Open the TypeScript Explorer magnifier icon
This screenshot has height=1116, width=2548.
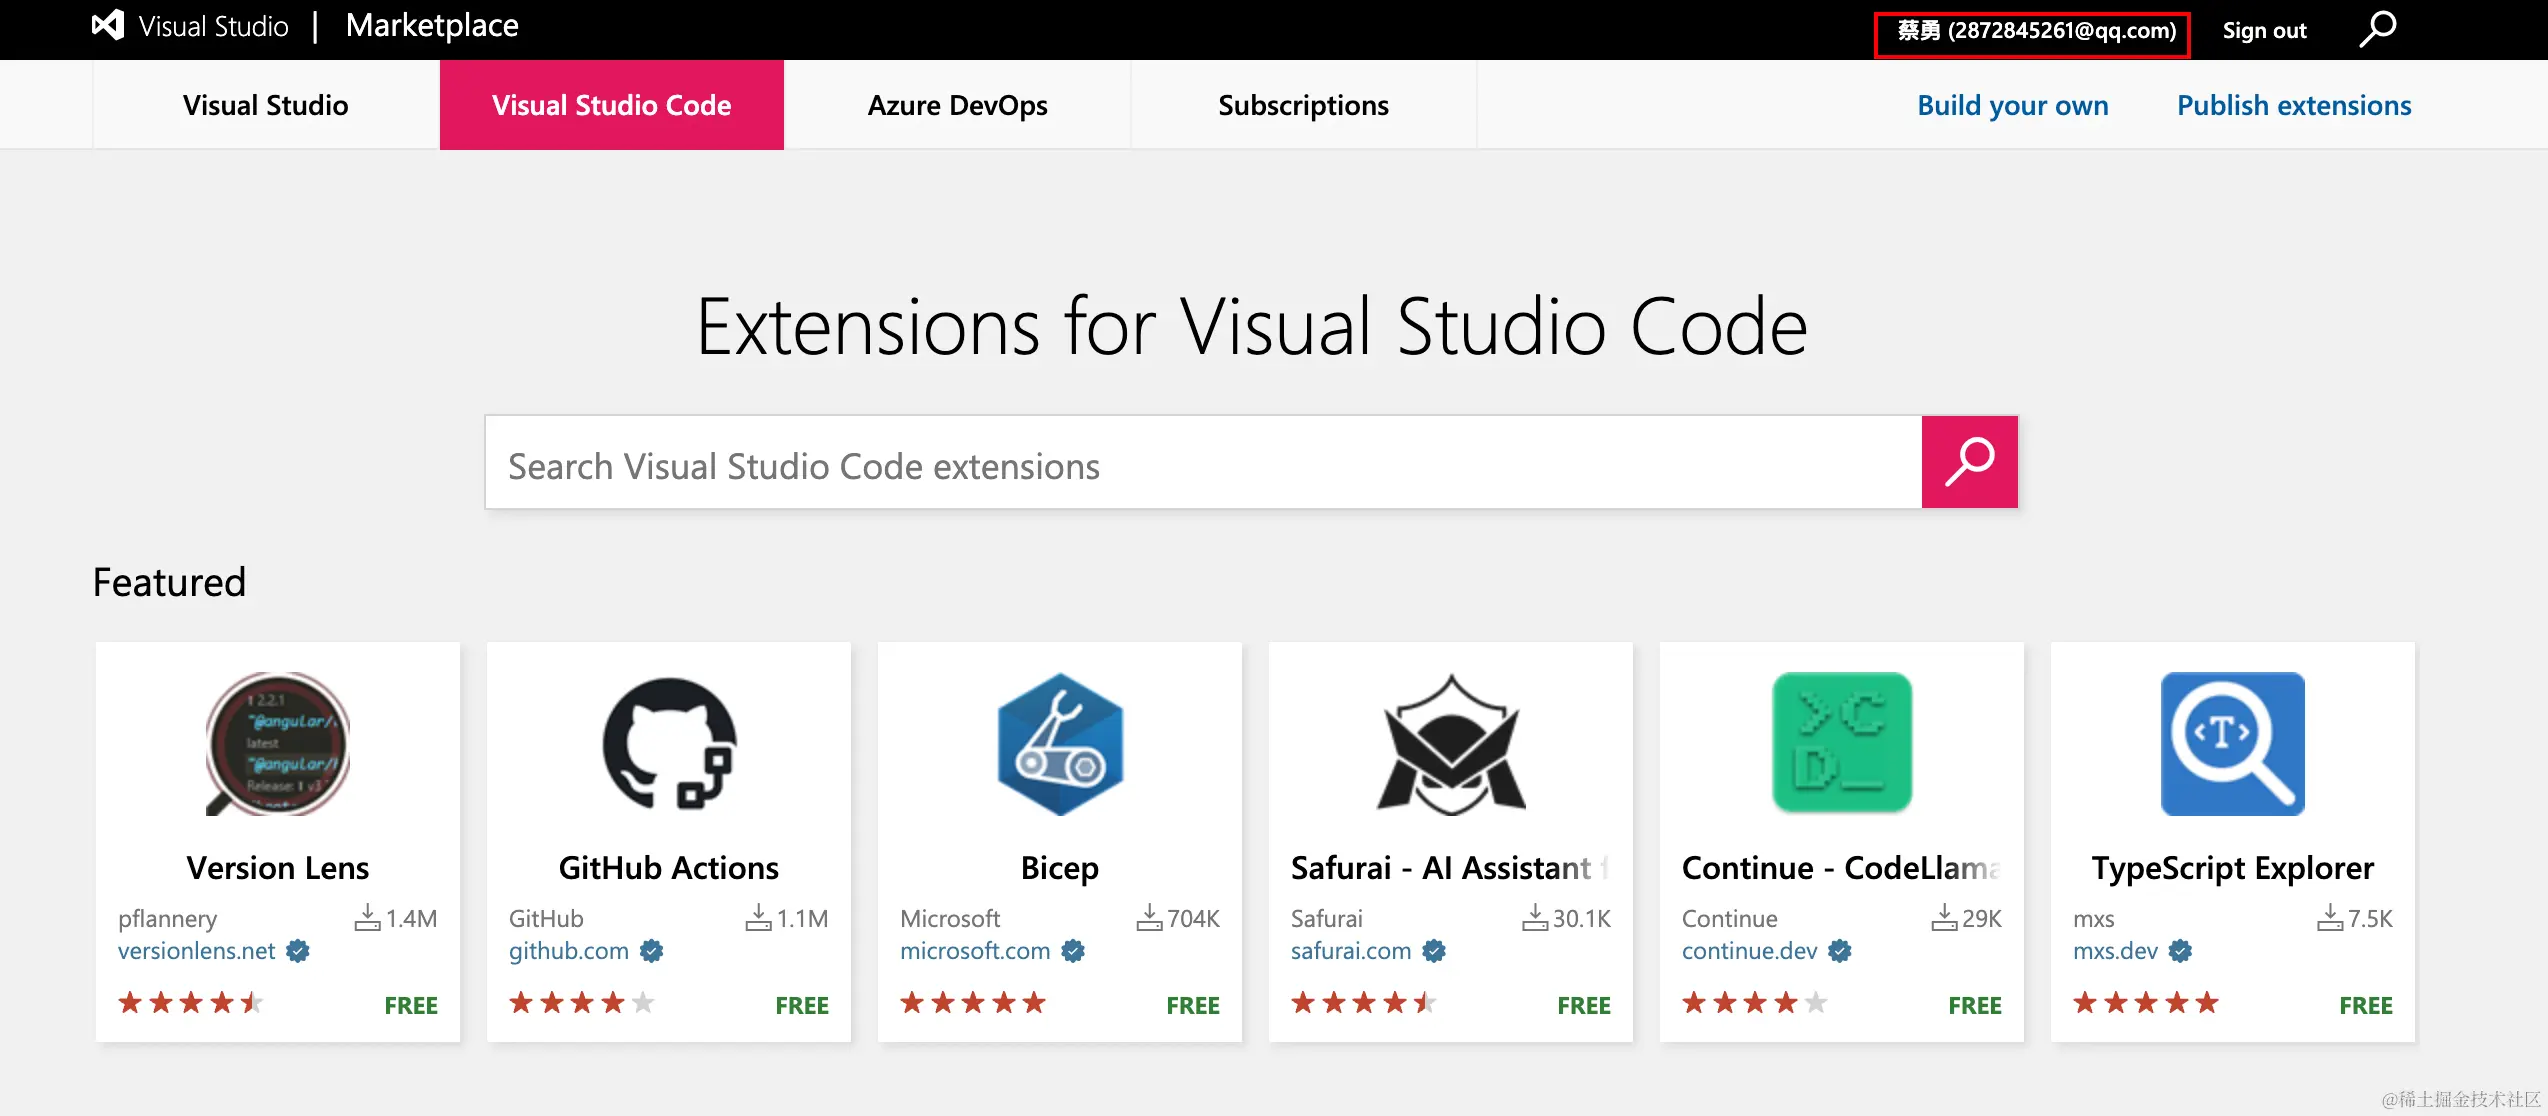tap(2233, 743)
